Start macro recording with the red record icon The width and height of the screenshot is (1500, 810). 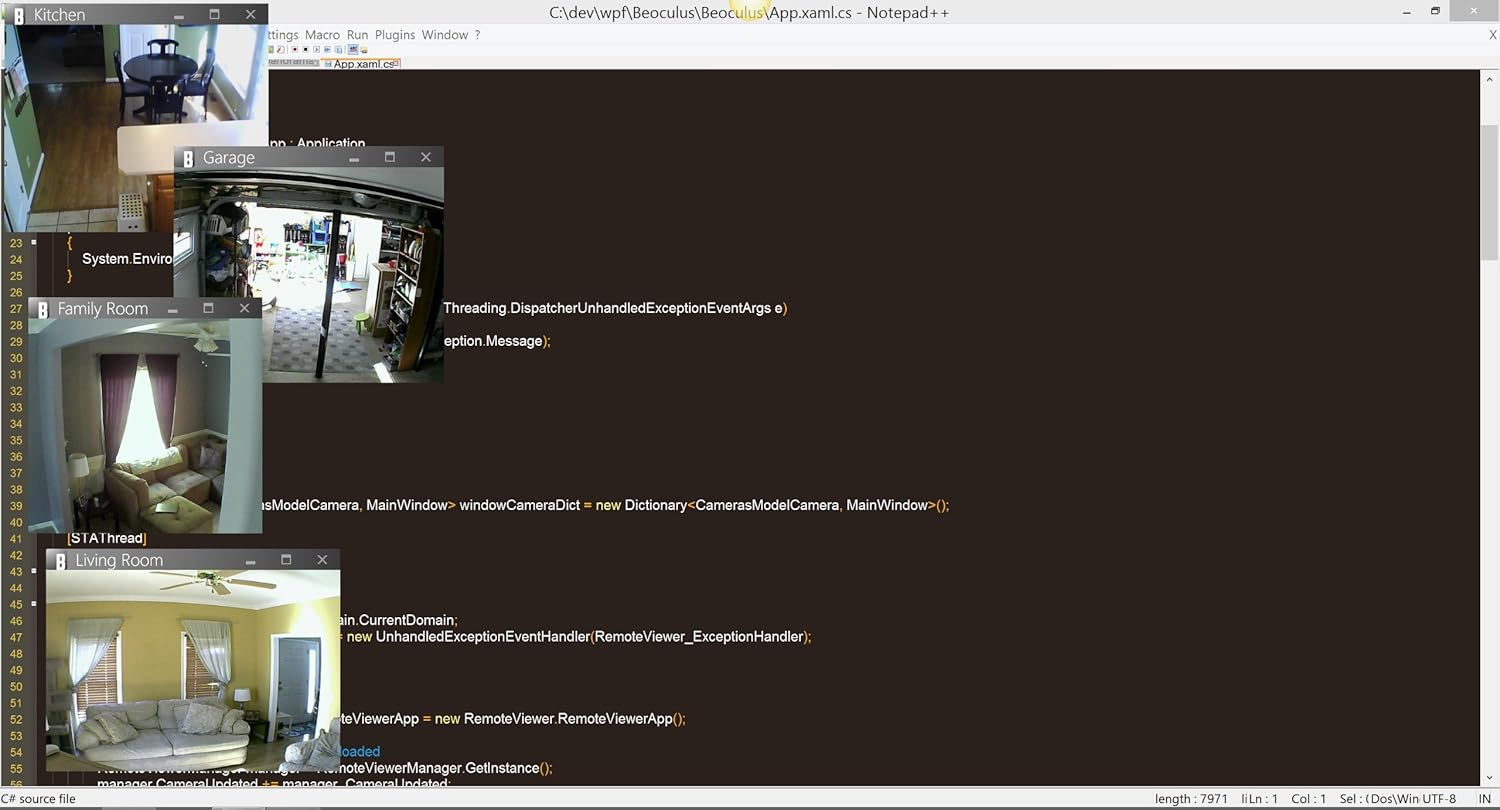(294, 49)
